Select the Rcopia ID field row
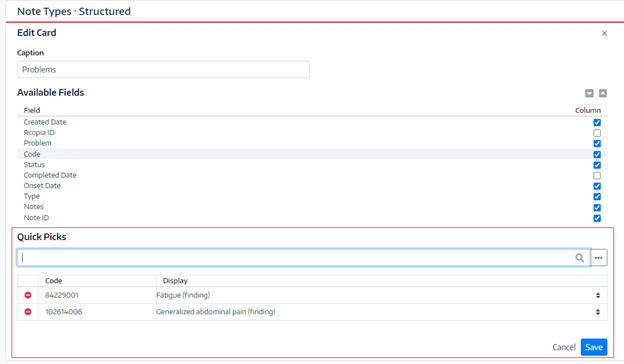 coord(312,133)
